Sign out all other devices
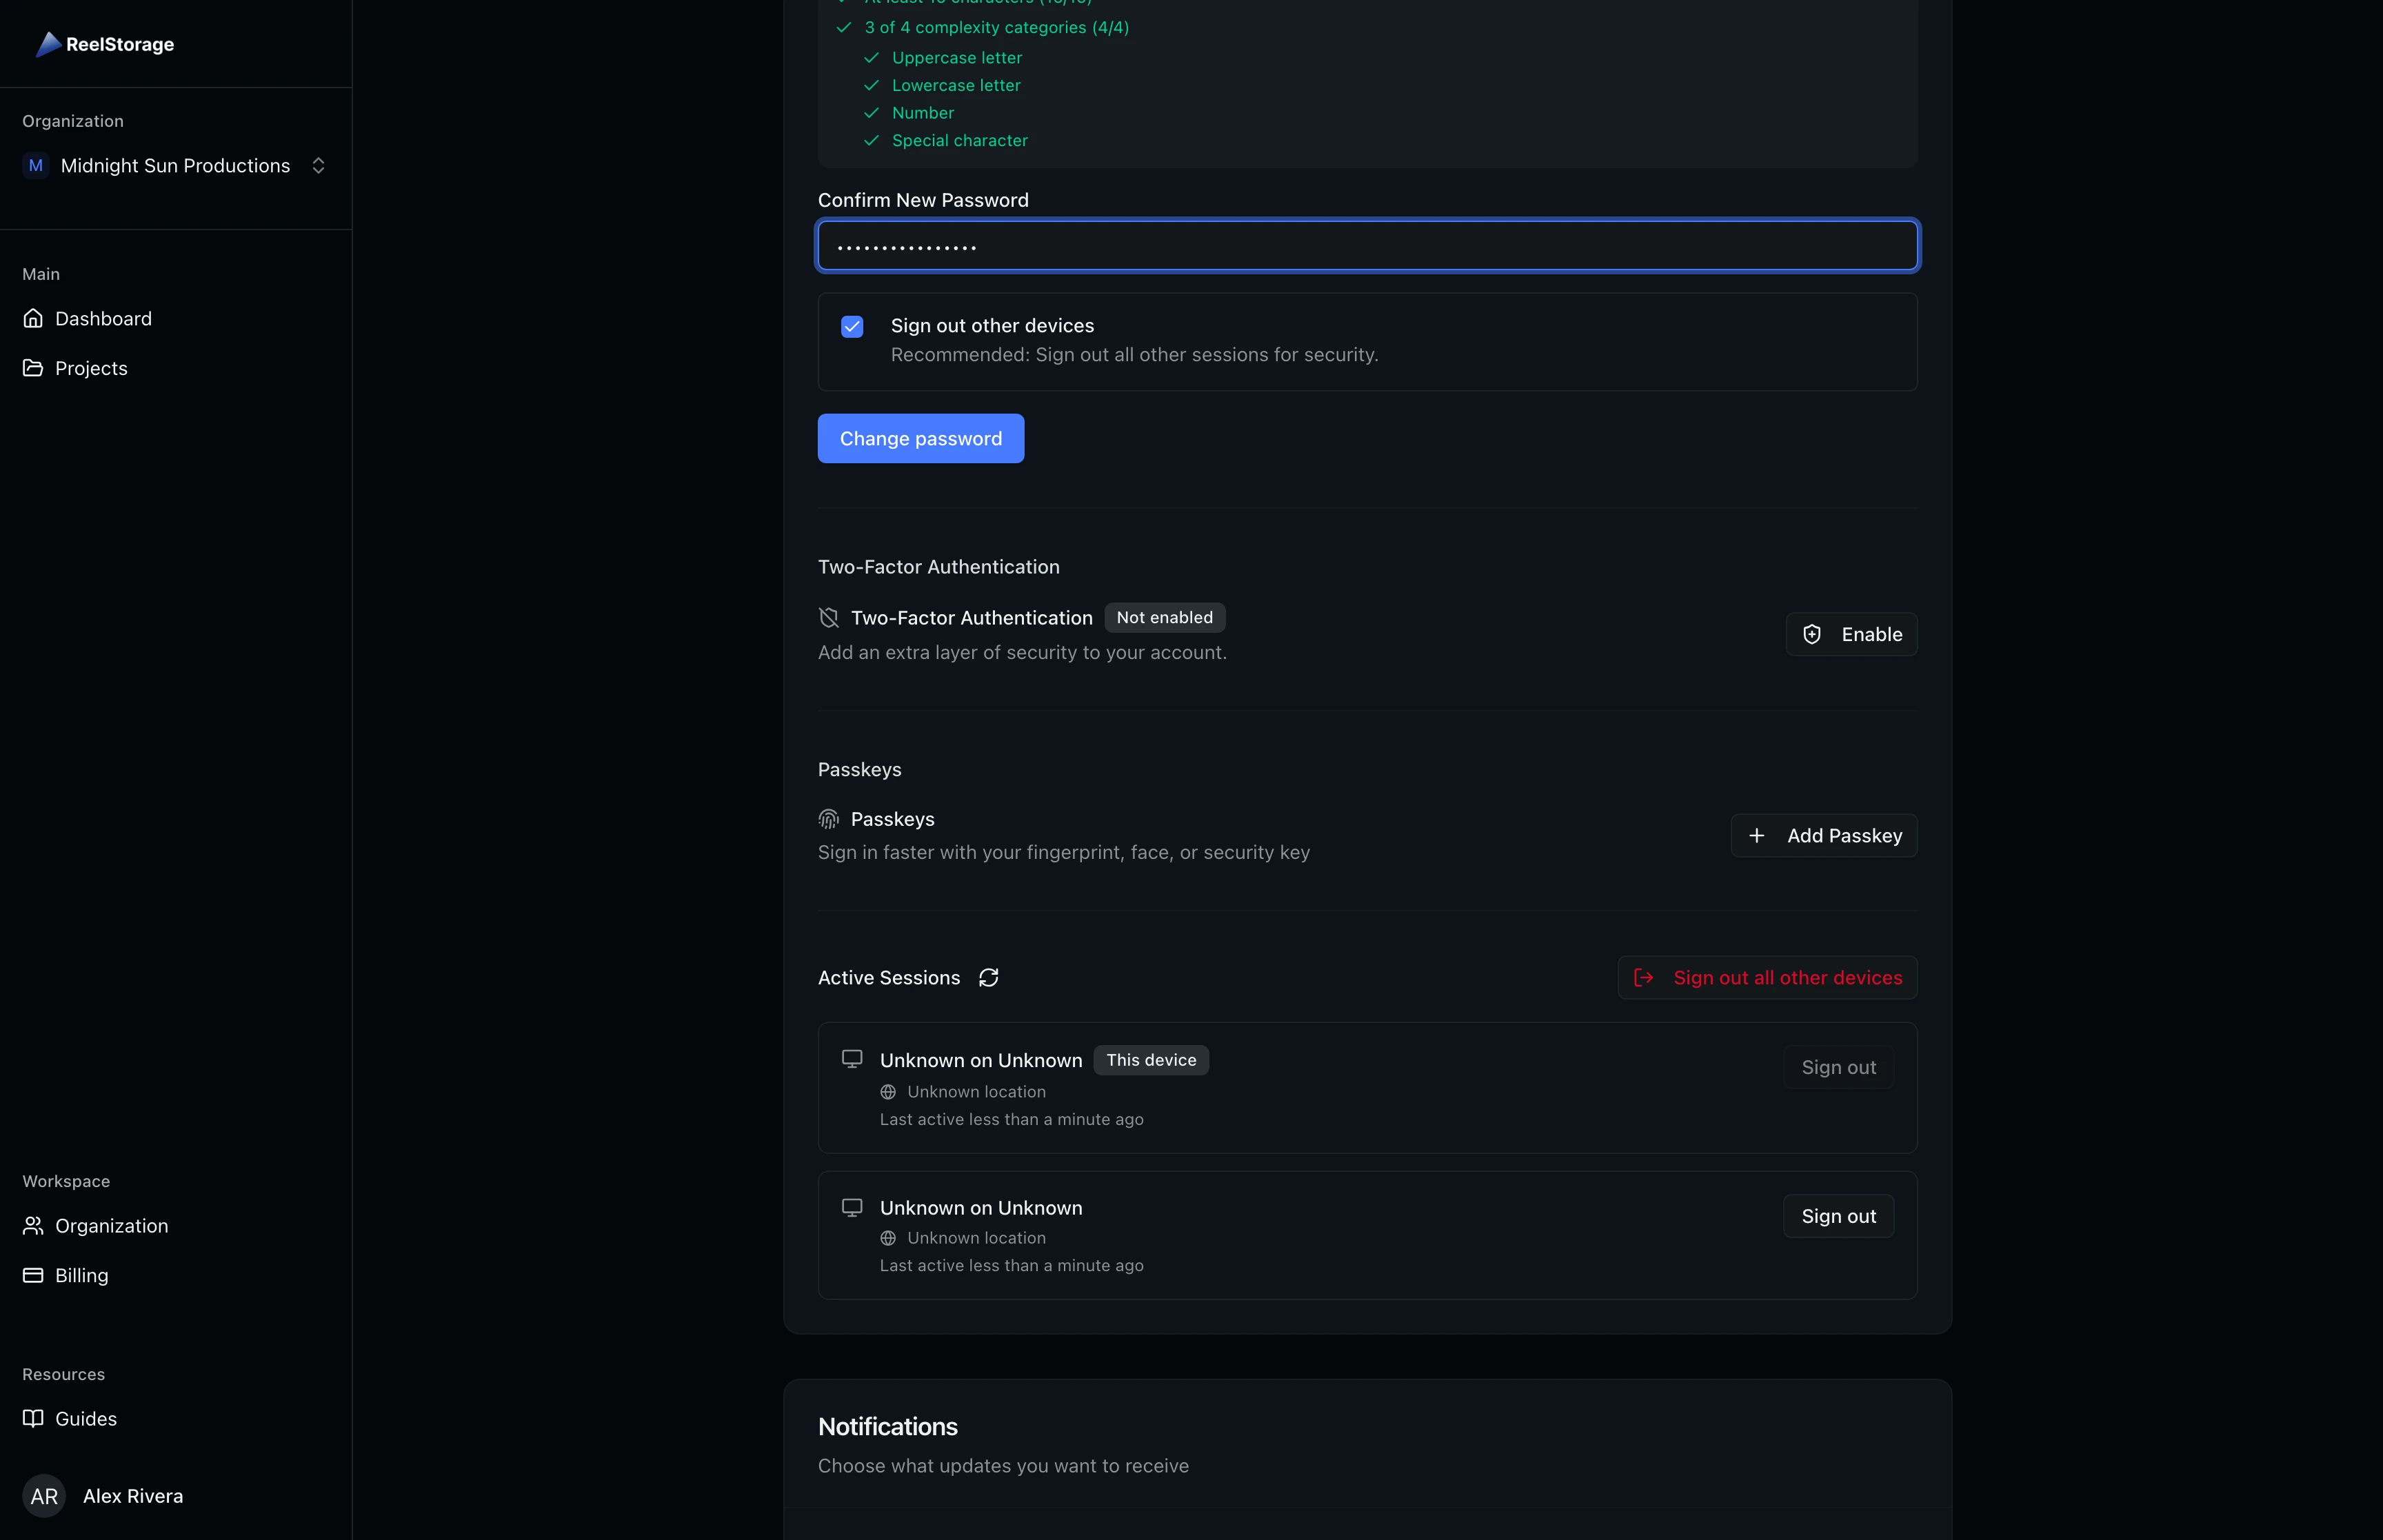2383x1540 pixels. coord(1766,977)
